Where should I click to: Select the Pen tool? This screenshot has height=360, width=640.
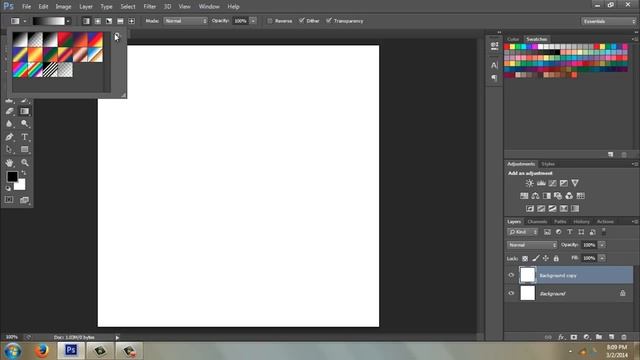(x=9, y=137)
